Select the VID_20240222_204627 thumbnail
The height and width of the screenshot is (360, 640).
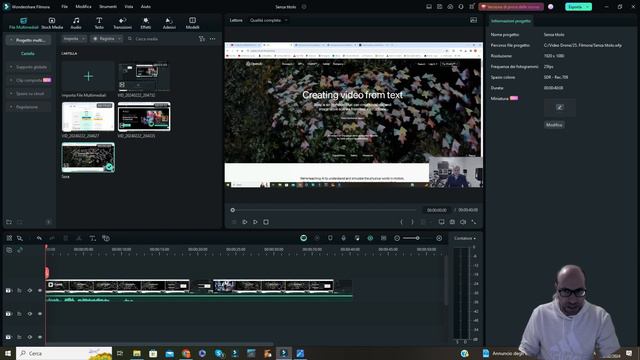(x=88, y=117)
